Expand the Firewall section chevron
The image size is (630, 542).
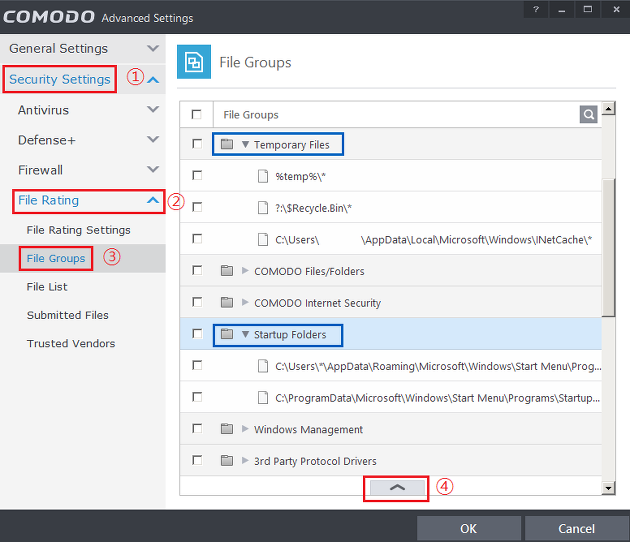click(153, 170)
